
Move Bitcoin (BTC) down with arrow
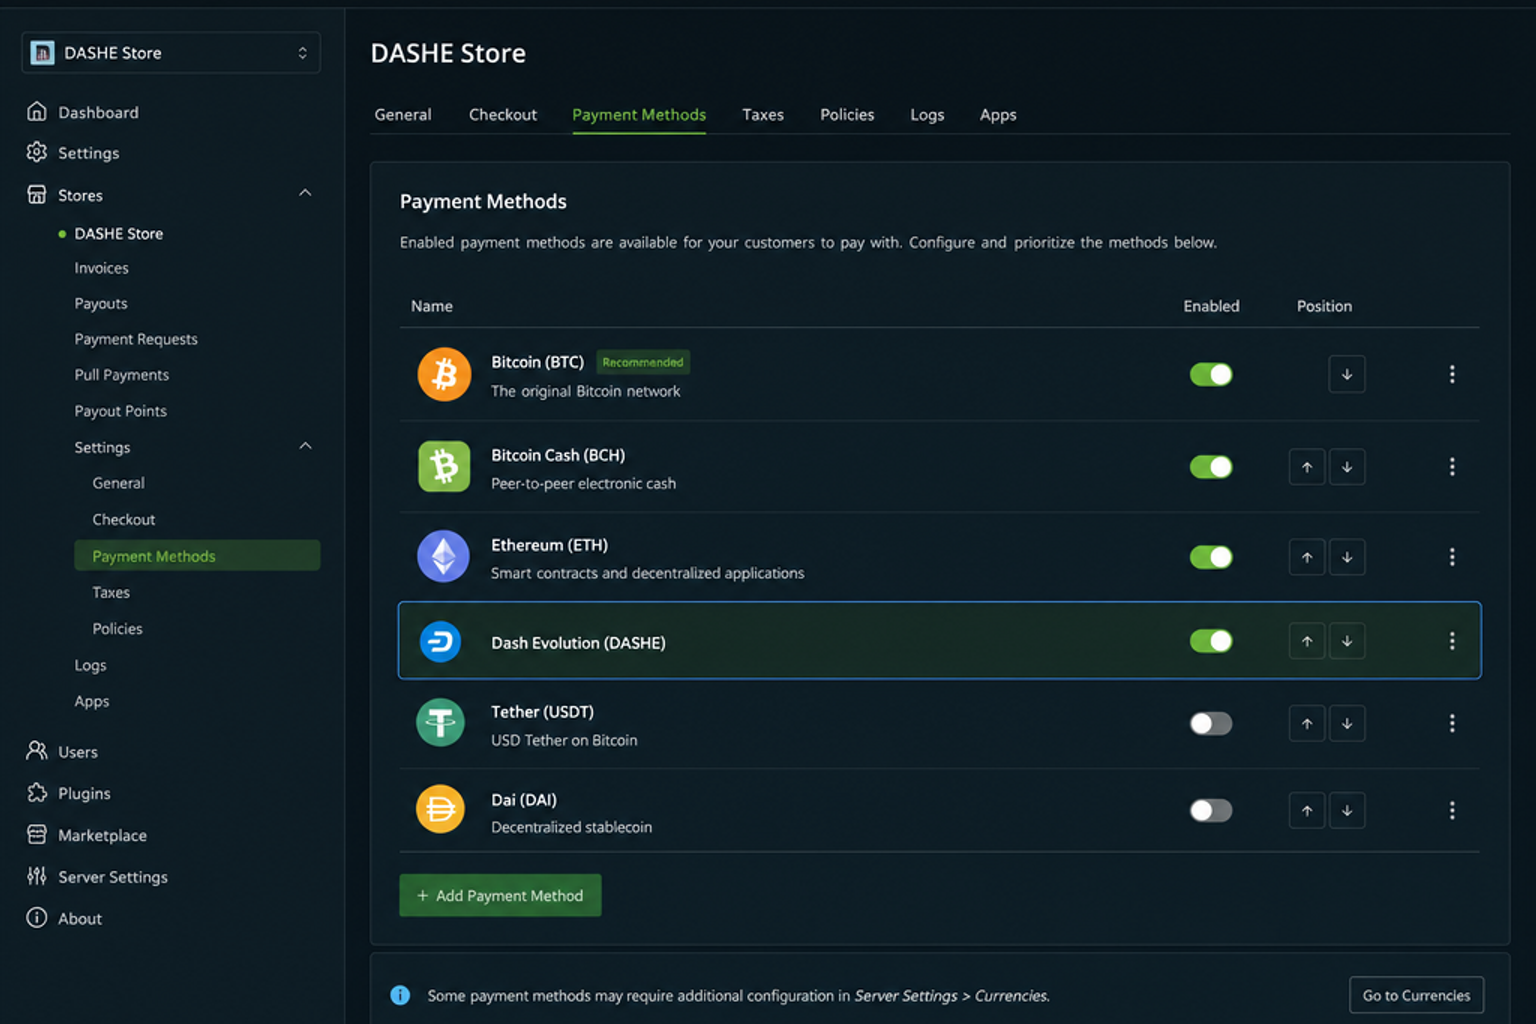[x=1347, y=374]
